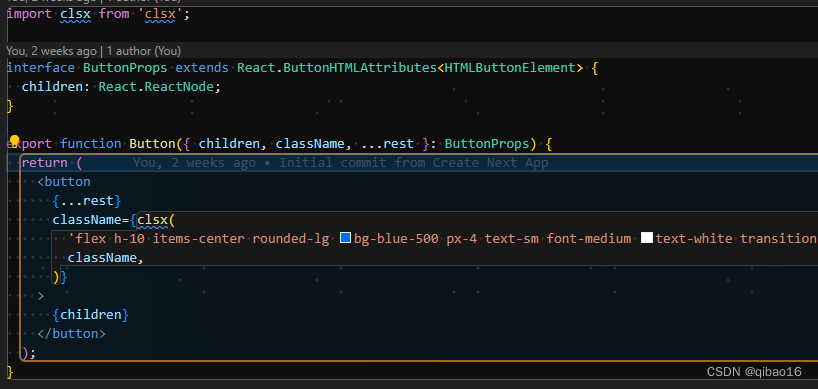Click the yellow lightbulb code action icon

(15, 140)
